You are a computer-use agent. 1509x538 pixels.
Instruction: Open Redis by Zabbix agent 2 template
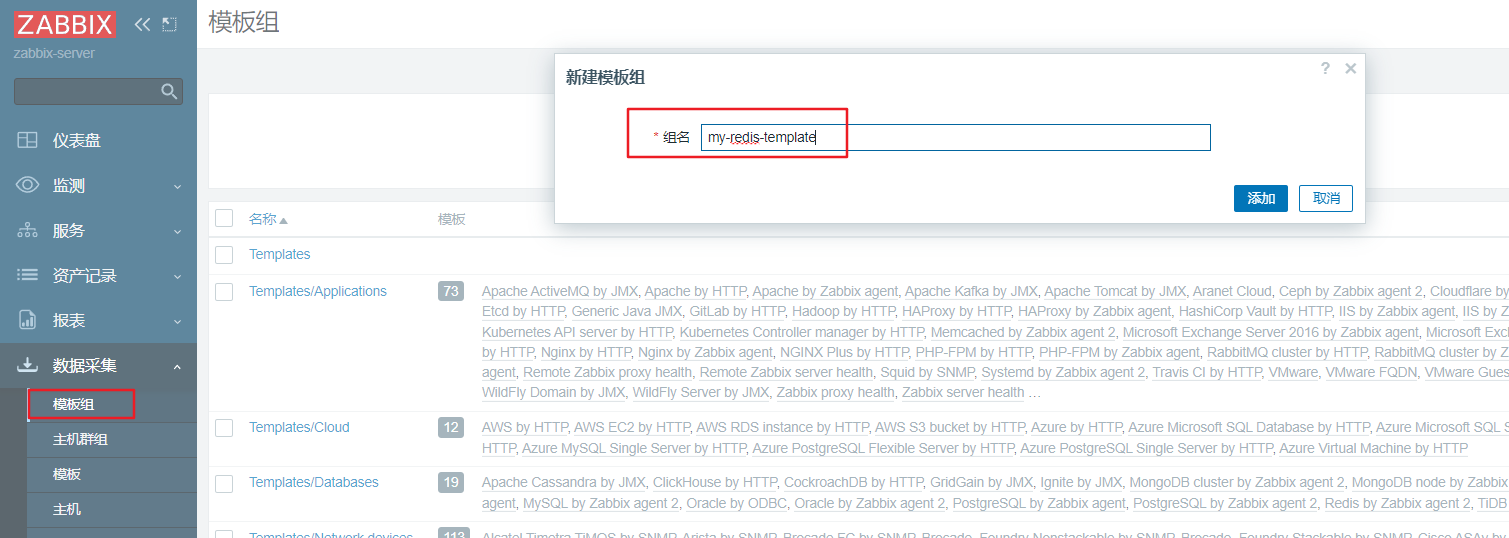pyautogui.click(x=1397, y=503)
